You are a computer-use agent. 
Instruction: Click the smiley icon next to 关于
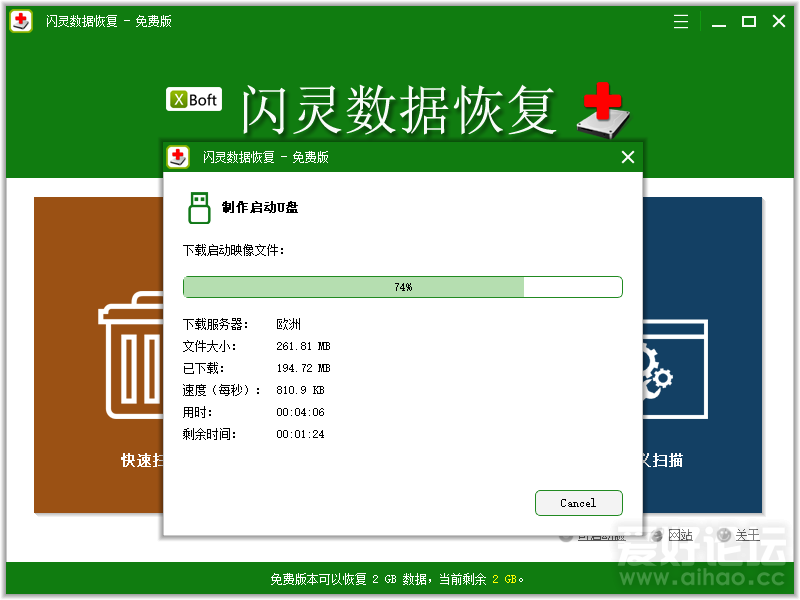(723, 535)
